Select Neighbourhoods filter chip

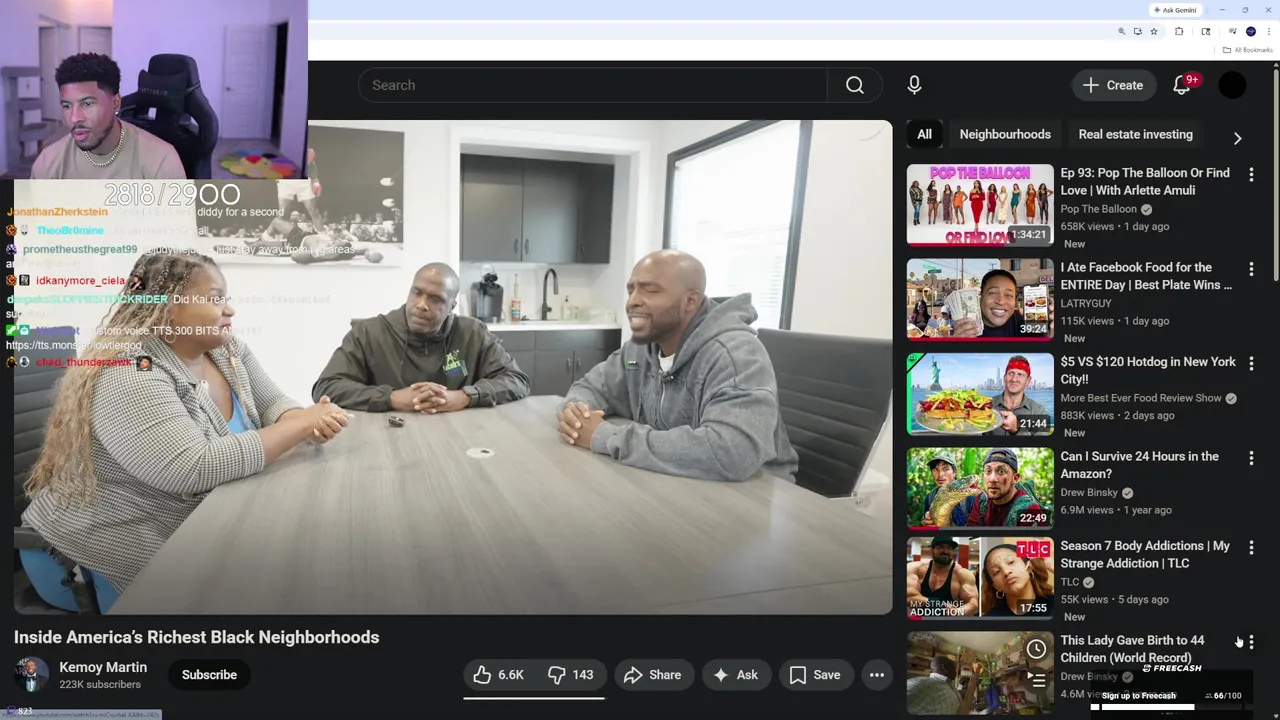pos(1005,134)
